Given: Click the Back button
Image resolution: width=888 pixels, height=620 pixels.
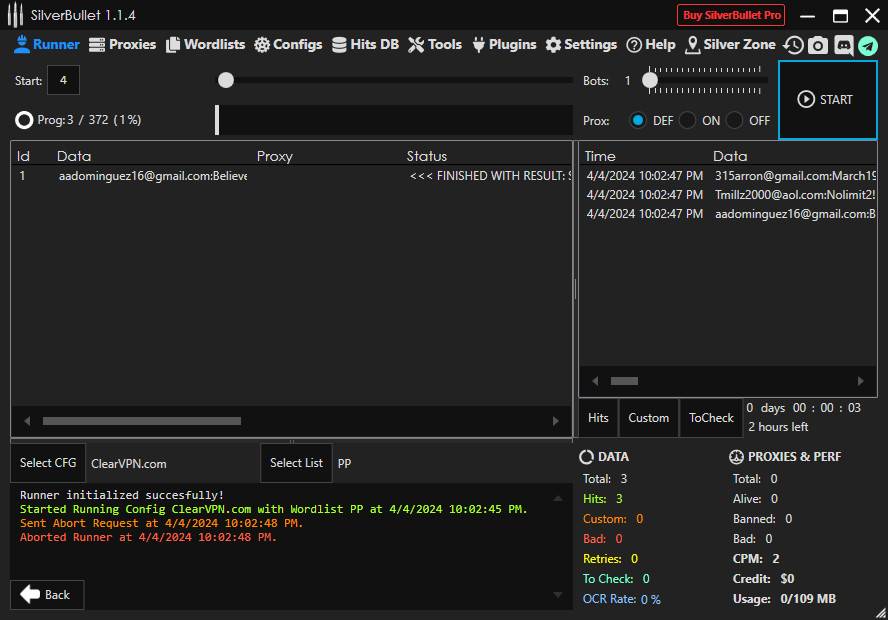Looking at the screenshot, I should click(x=47, y=594).
